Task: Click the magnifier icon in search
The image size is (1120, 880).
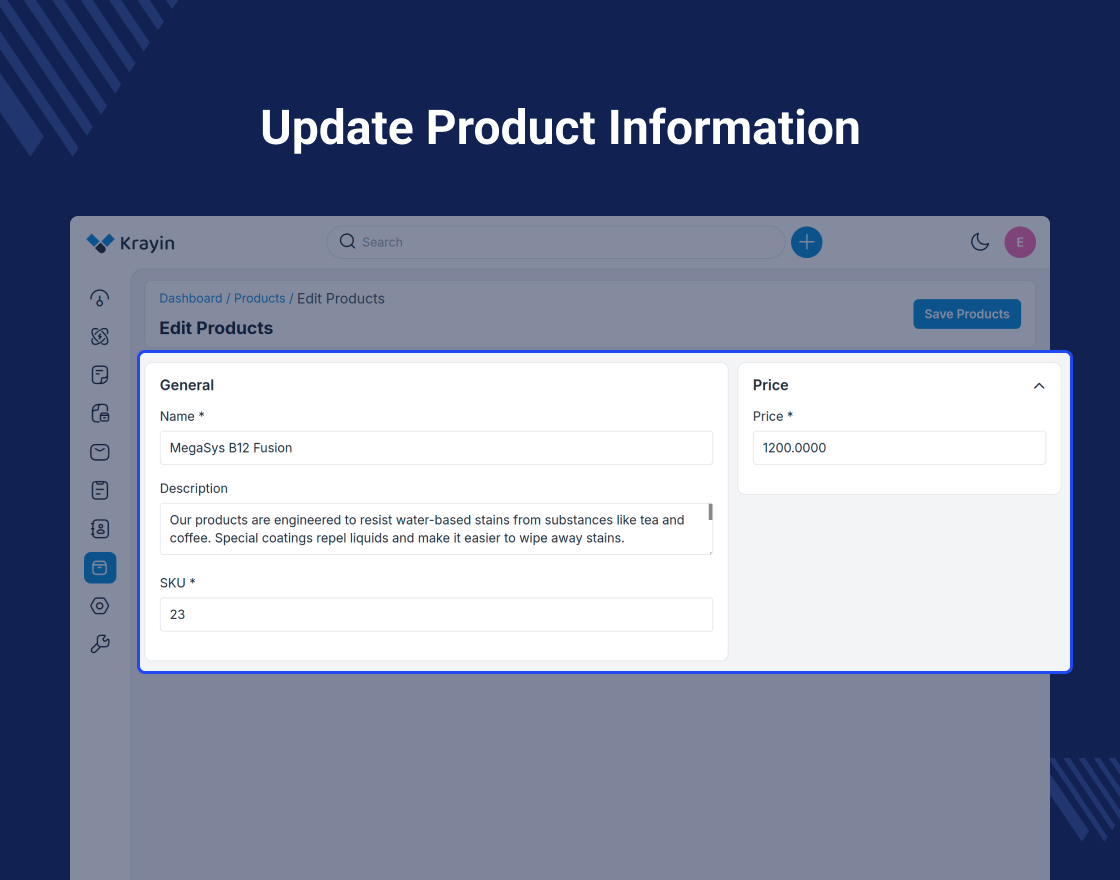Action: coord(347,241)
